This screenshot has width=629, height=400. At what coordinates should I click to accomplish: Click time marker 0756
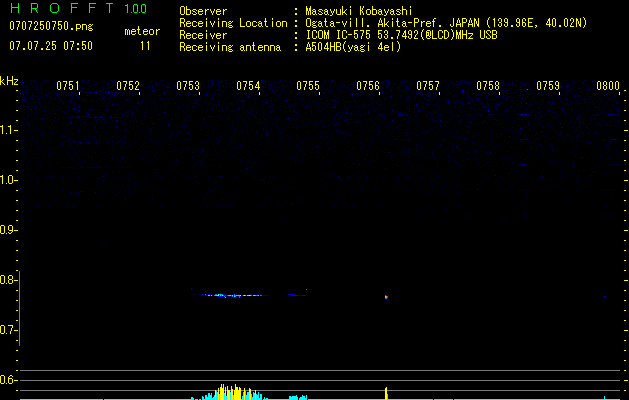click(368, 86)
